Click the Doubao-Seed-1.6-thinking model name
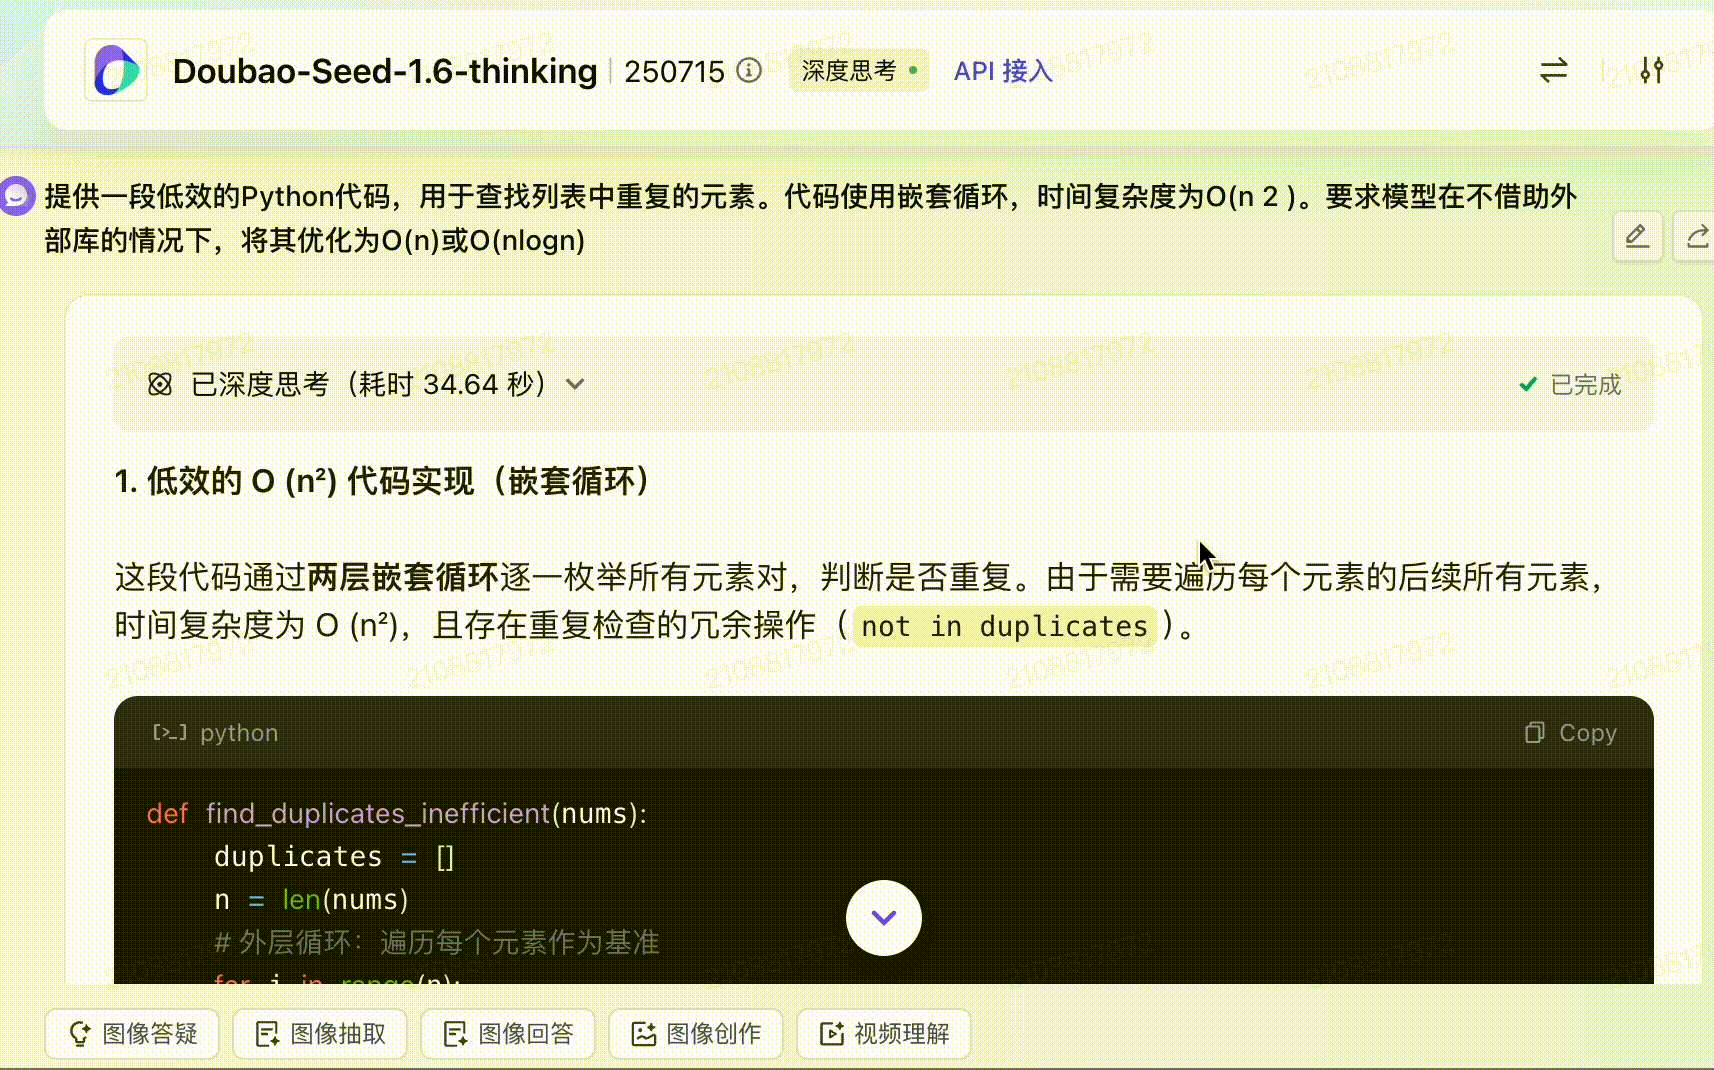Viewport: 1714px width, 1070px height. tap(385, 71)
